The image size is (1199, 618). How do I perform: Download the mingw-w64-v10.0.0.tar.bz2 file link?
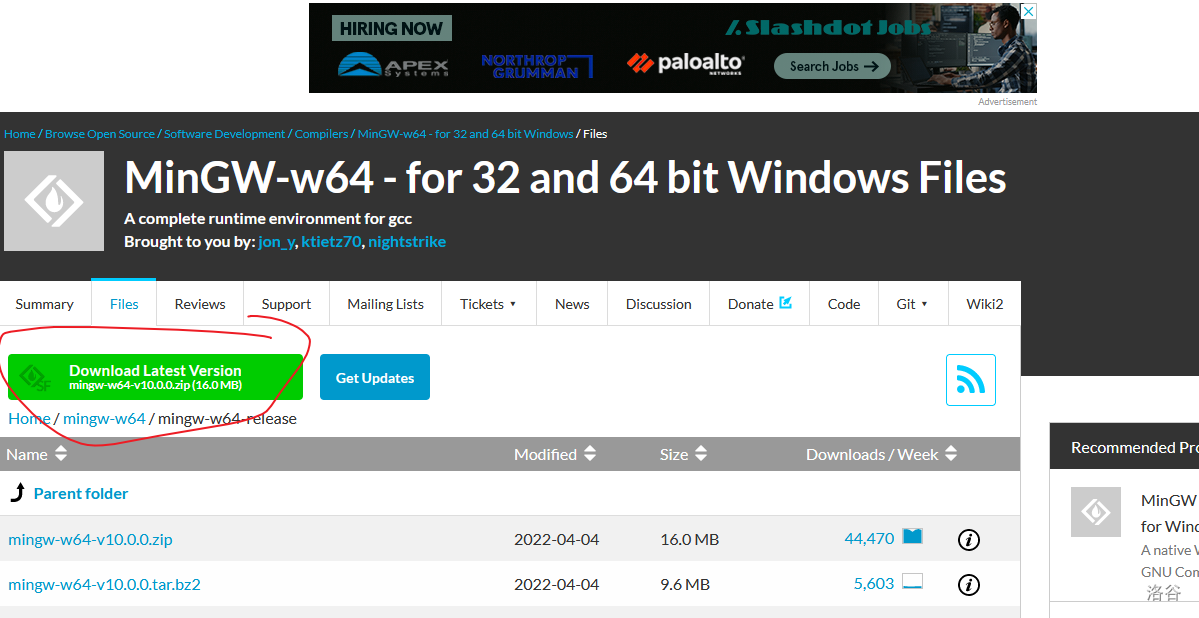[104, 584]
